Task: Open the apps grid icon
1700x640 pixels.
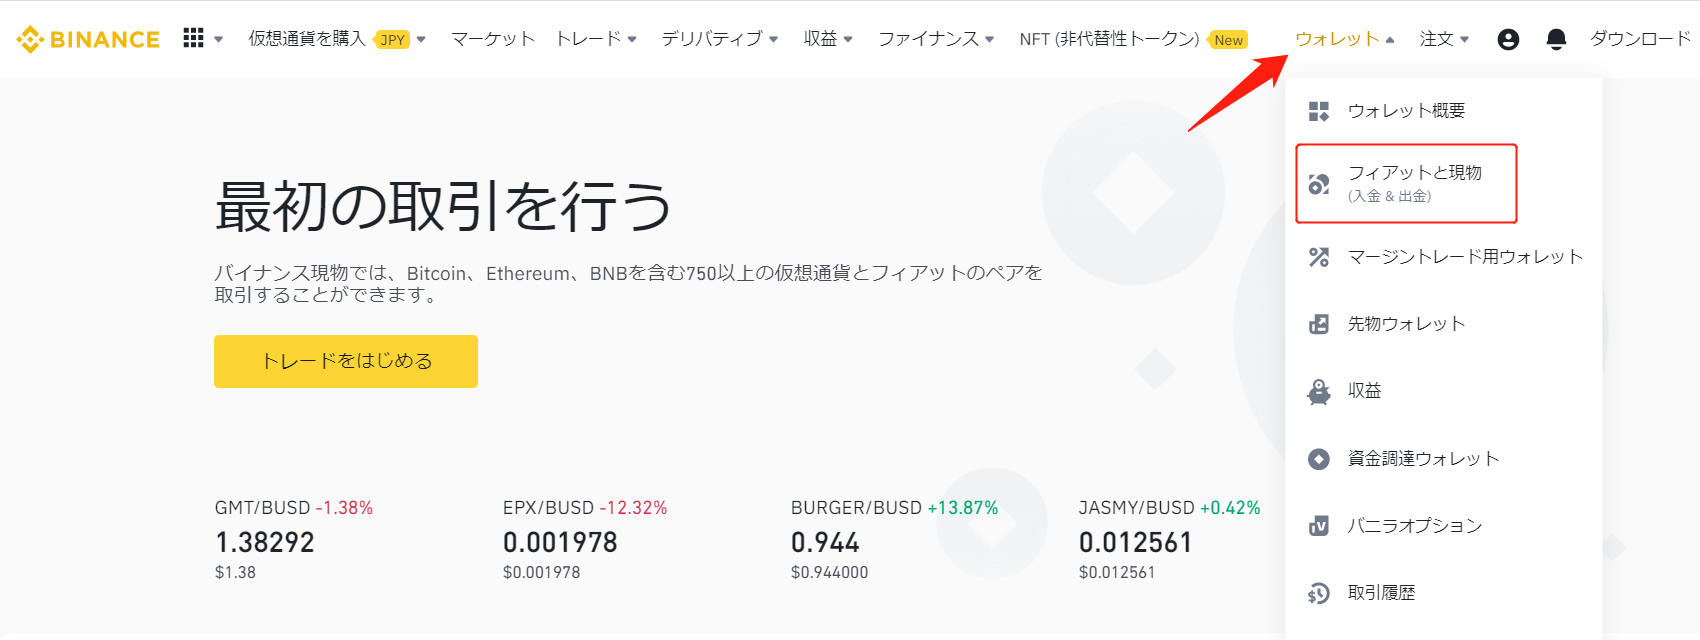Action: click(x=193, y=38)
